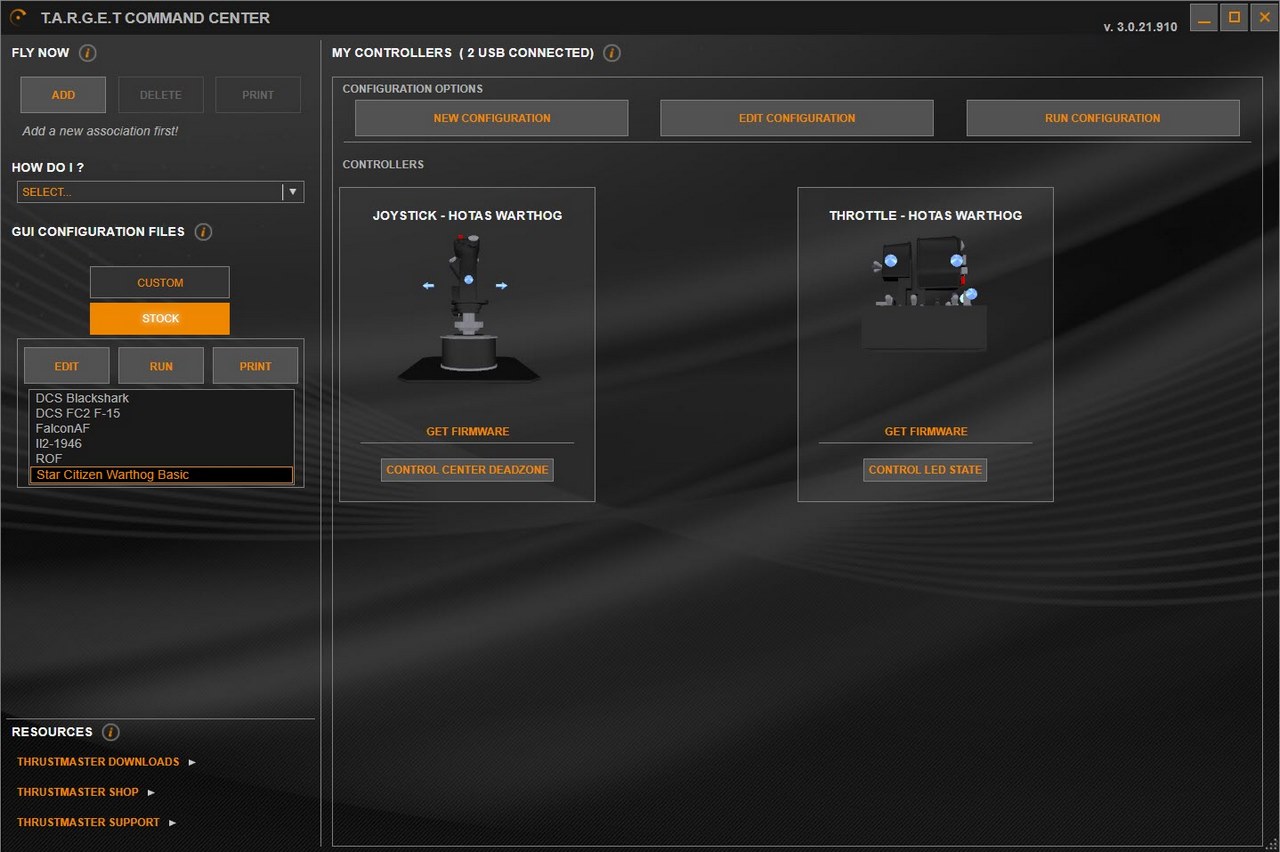Click EDIT CONFIGURATION button
The height and width of the screenshot is (852, 1280).
click(x=797, y=118)
